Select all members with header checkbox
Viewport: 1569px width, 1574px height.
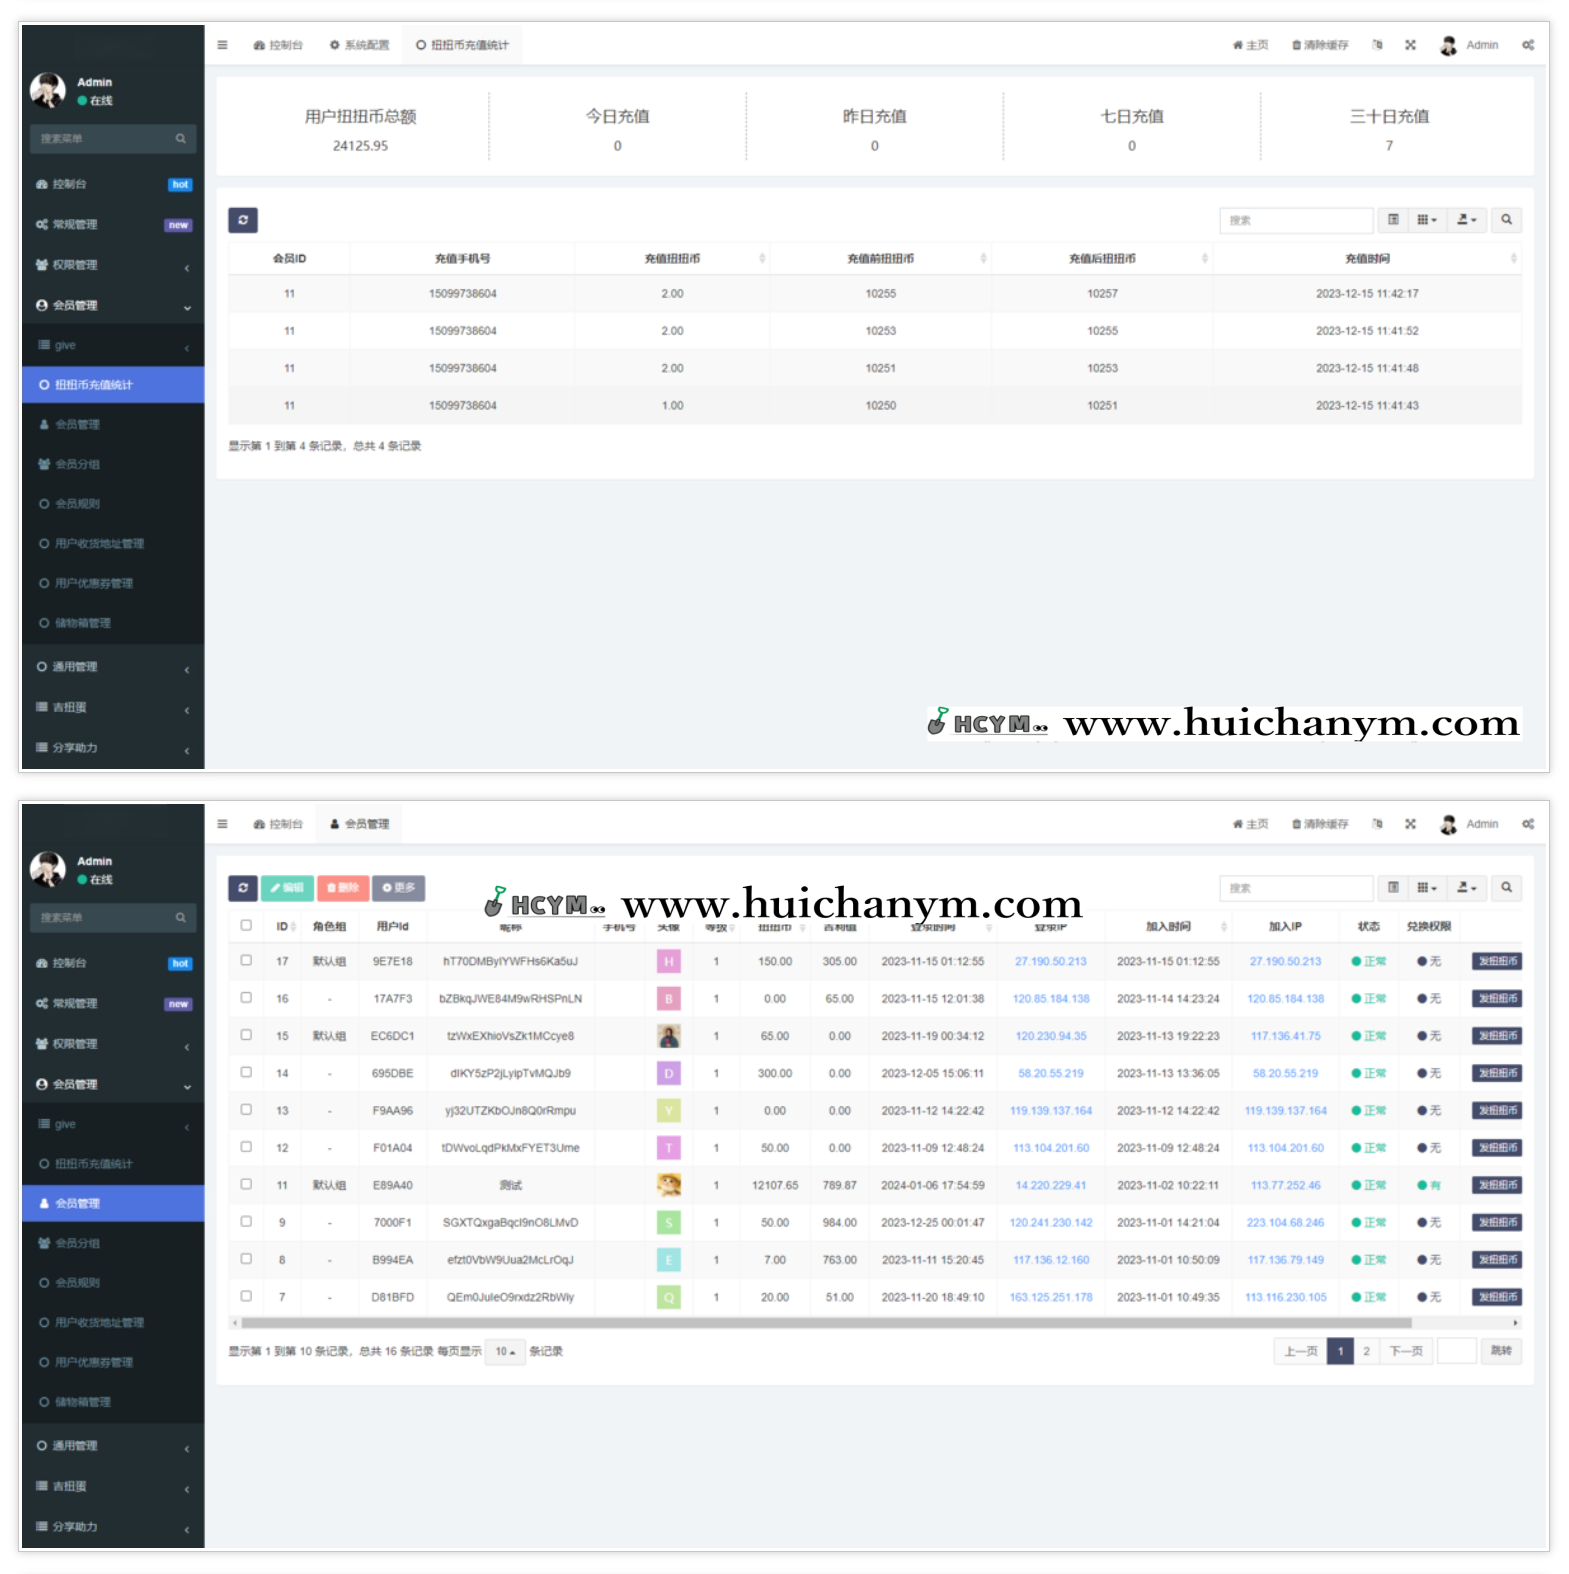(x=246, y=926)
